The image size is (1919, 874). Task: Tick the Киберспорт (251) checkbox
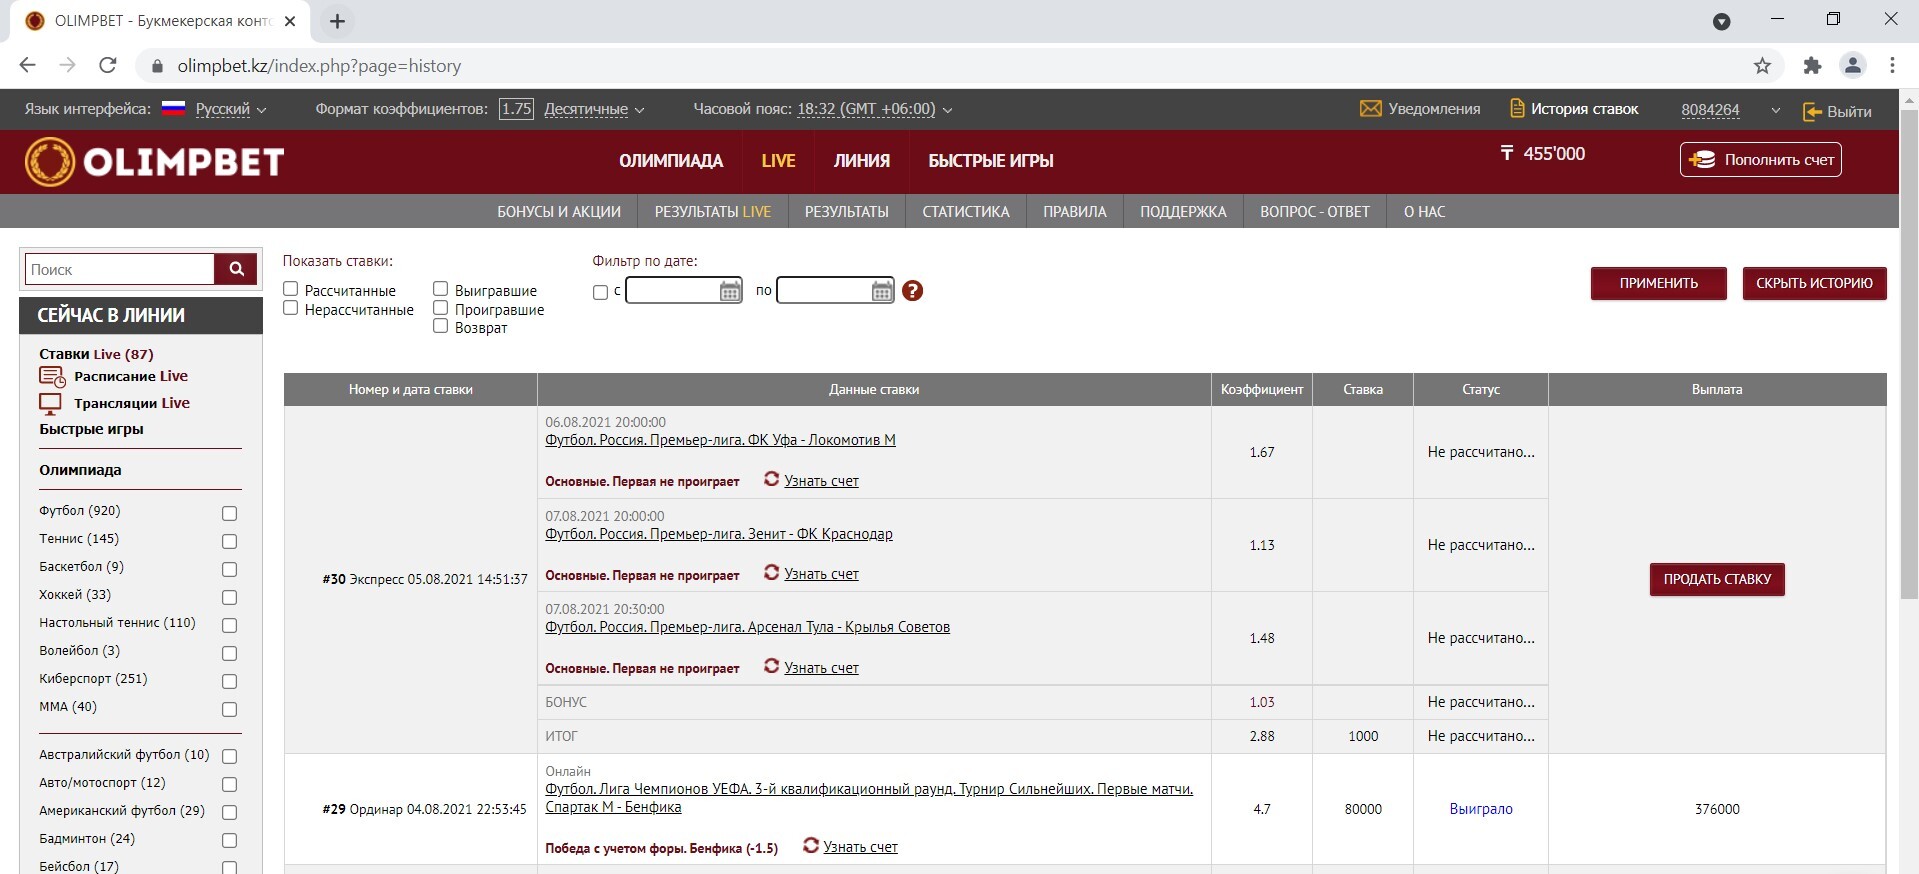(x=229, y=681)
